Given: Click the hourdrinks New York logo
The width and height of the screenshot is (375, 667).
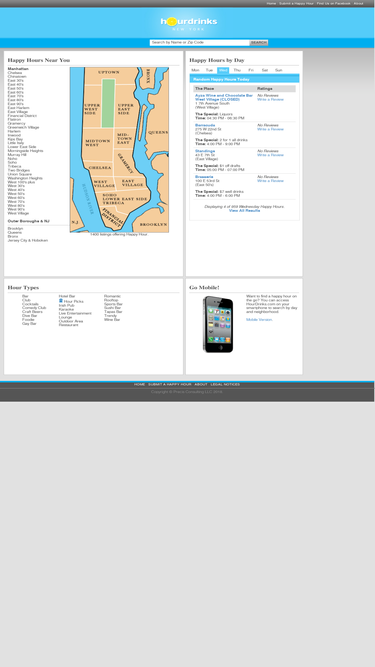Looking at the screenshot, I should click(189, 23).
